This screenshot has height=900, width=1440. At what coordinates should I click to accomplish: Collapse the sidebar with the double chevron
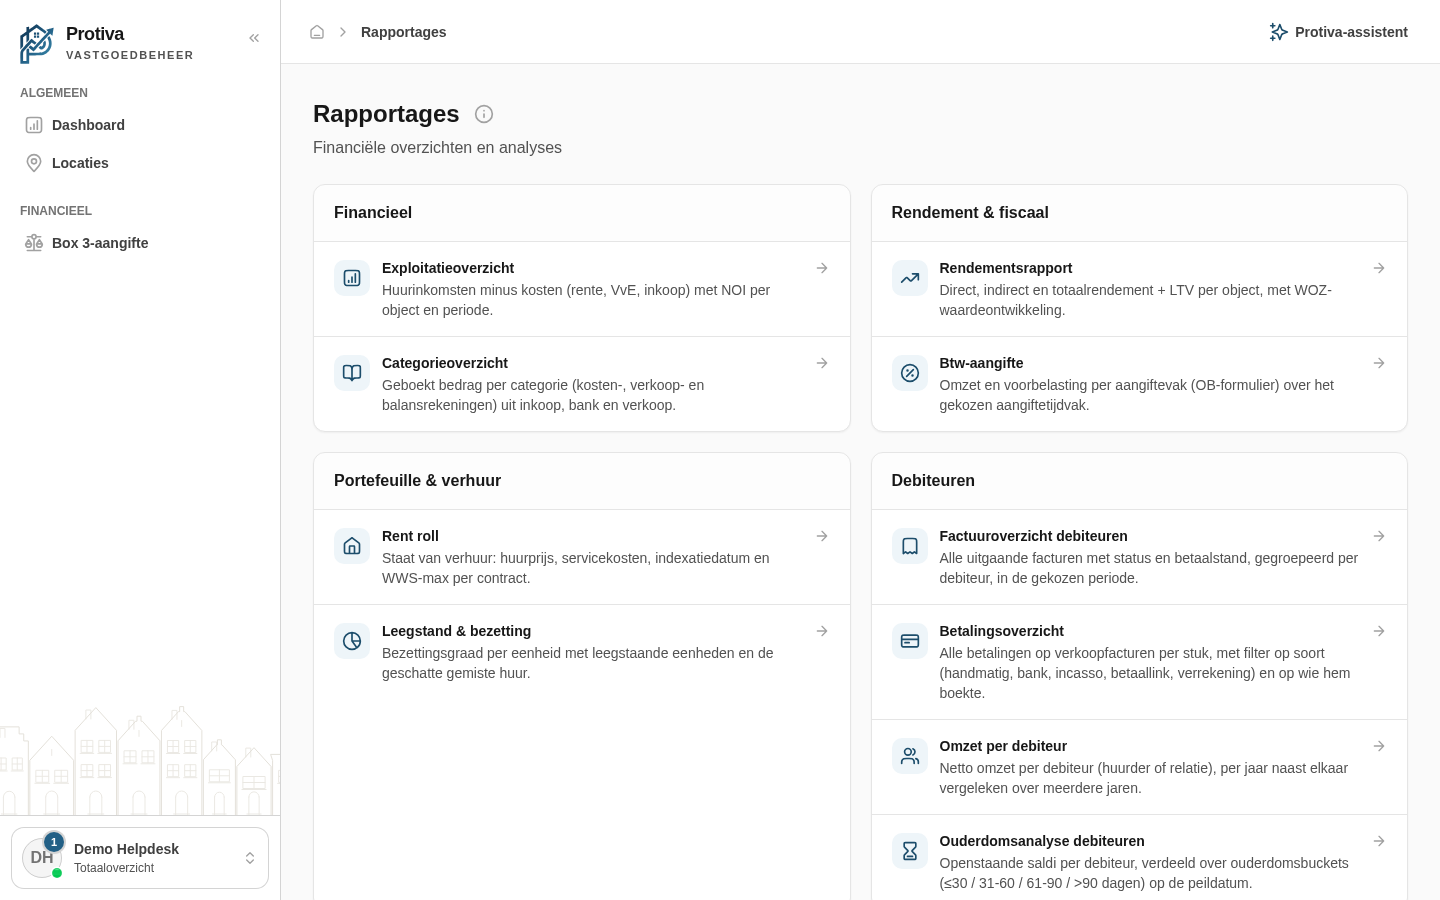coord(254,38)
